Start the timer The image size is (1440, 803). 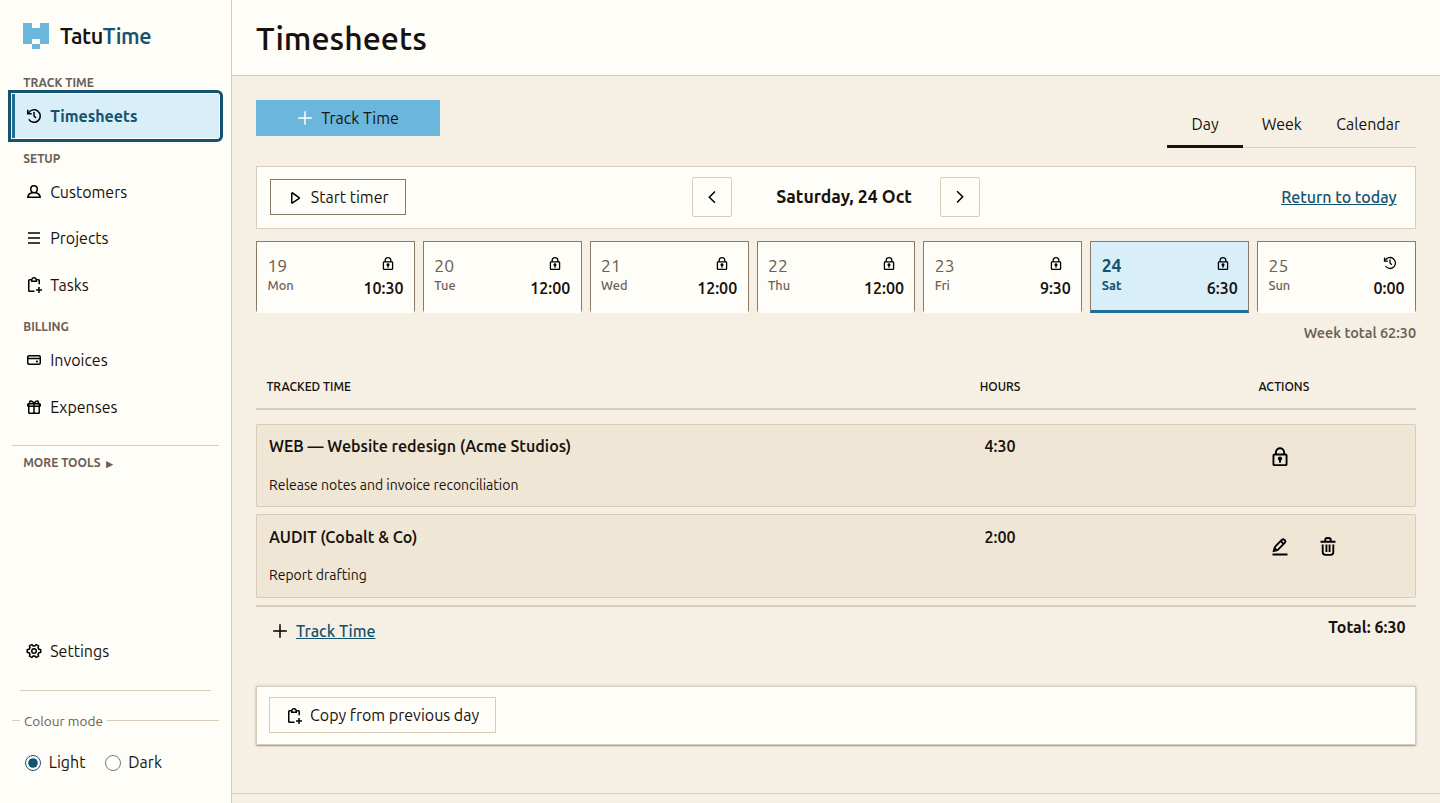pos(338,197)
